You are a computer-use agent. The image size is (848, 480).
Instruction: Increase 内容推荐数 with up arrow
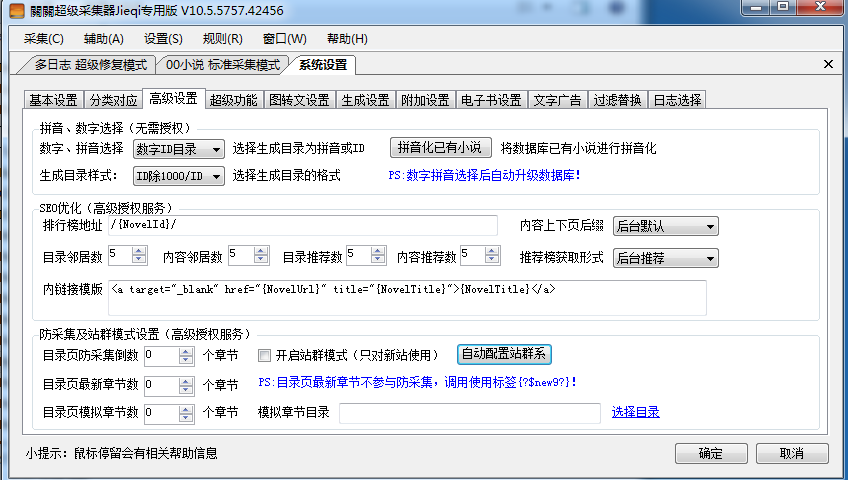(492, 251)
